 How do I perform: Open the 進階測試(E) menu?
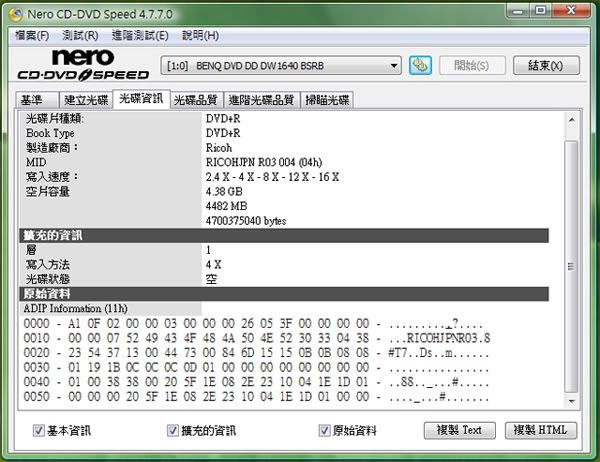coord(140,36)
